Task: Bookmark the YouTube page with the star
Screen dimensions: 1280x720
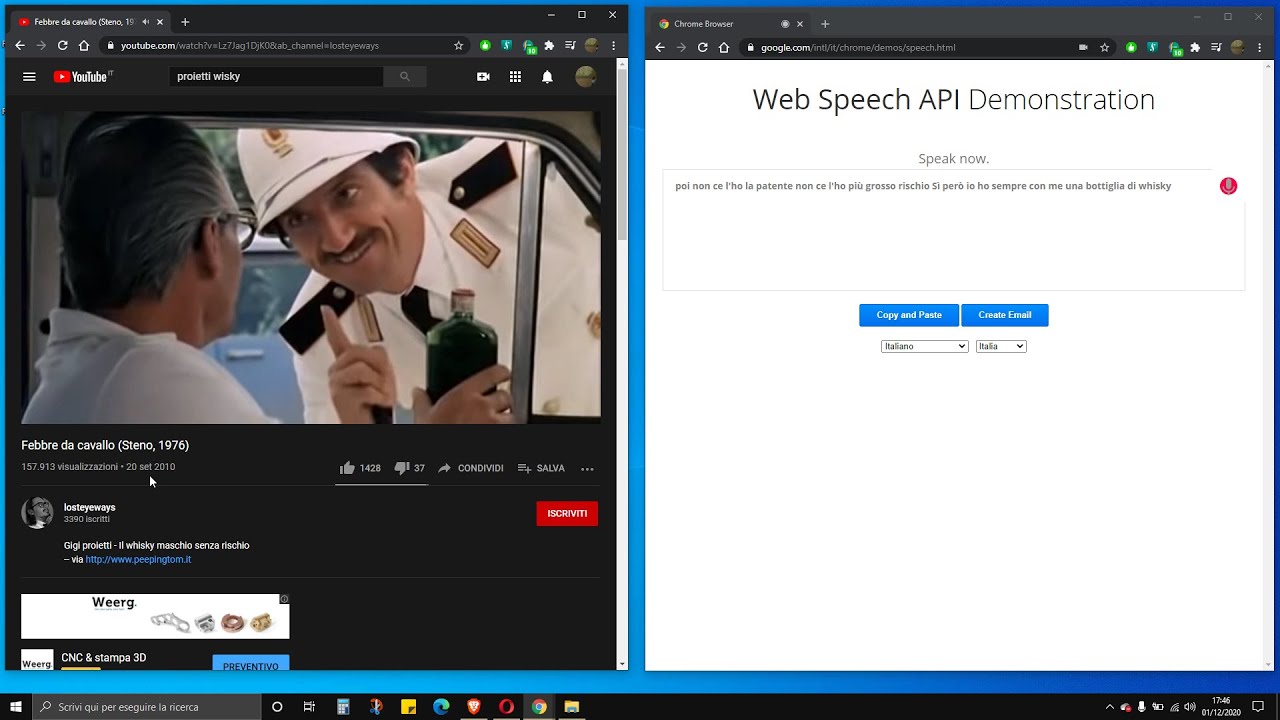Action: pos(459,46)
